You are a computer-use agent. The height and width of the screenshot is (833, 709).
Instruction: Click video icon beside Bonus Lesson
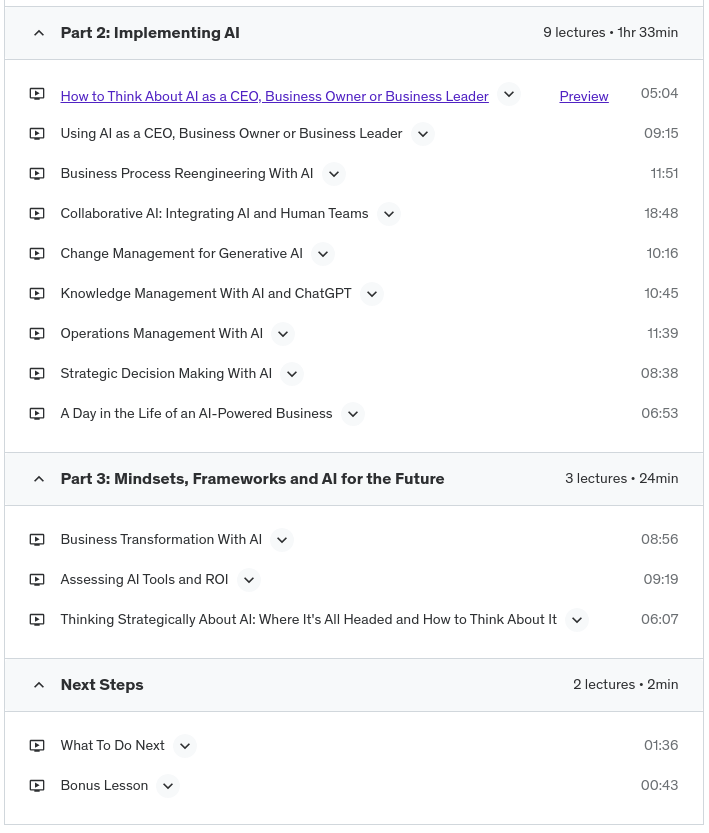pos(37,786)
